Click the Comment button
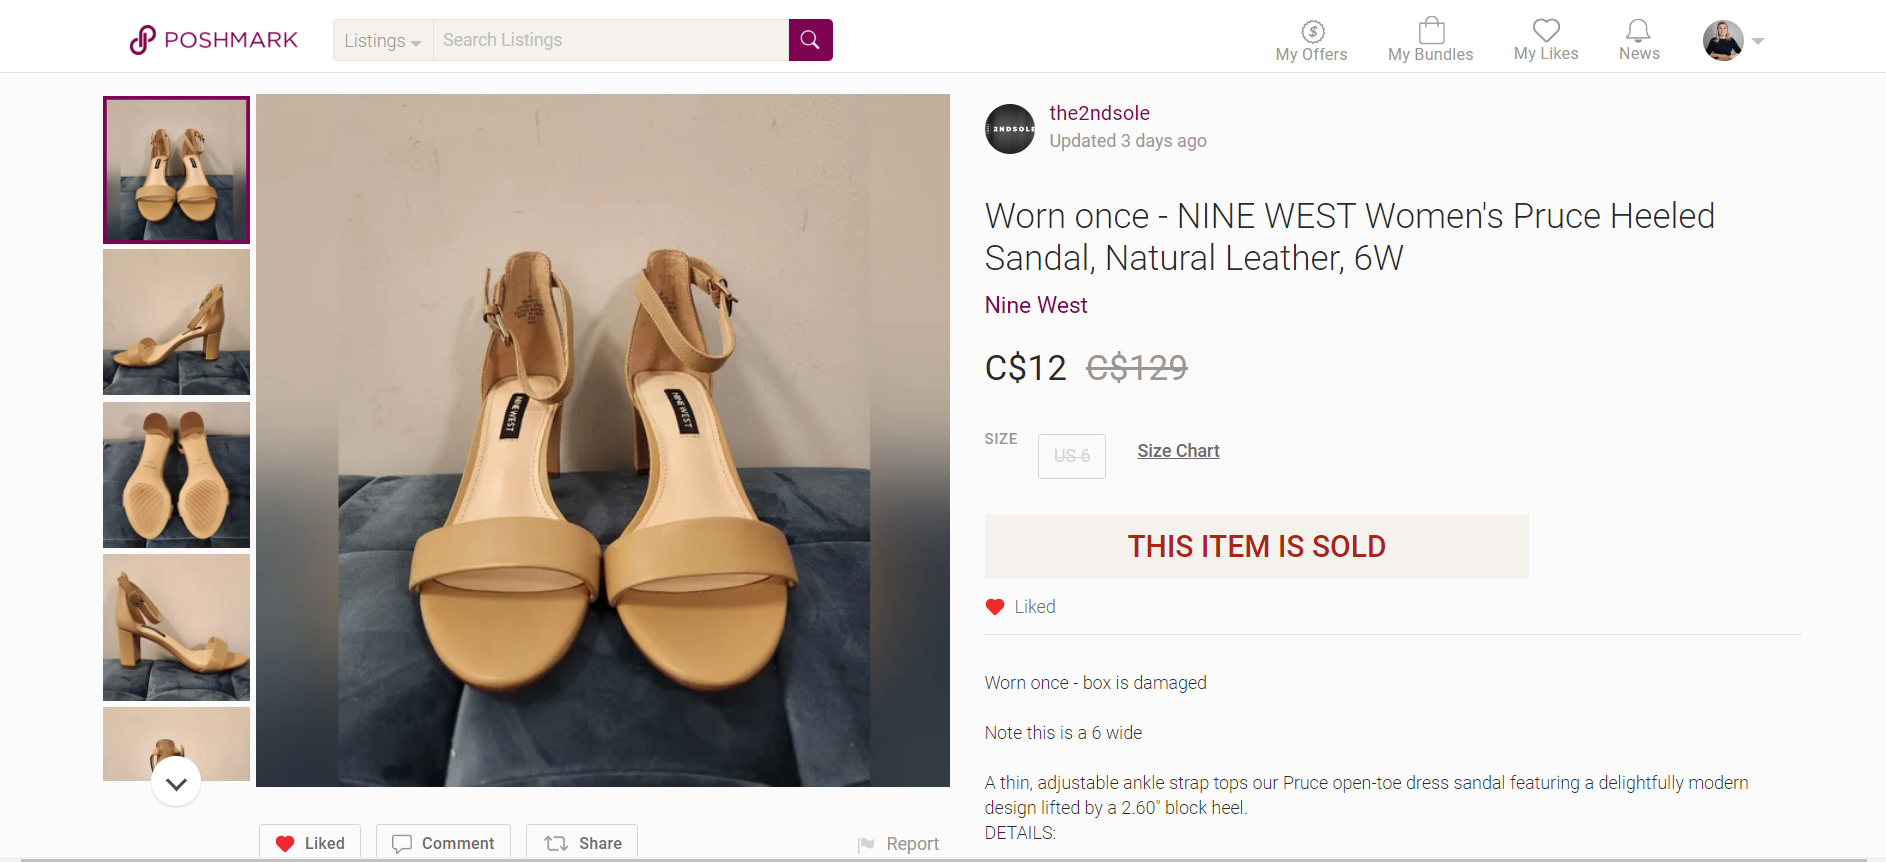This screenshot has height=862, width=1886. 443,843
